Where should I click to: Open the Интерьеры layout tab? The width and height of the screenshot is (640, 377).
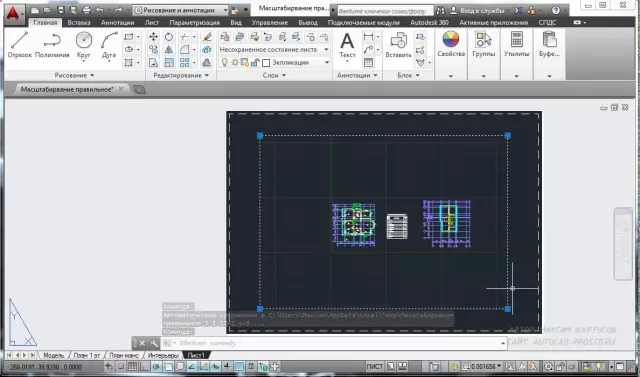pos(162,355)
